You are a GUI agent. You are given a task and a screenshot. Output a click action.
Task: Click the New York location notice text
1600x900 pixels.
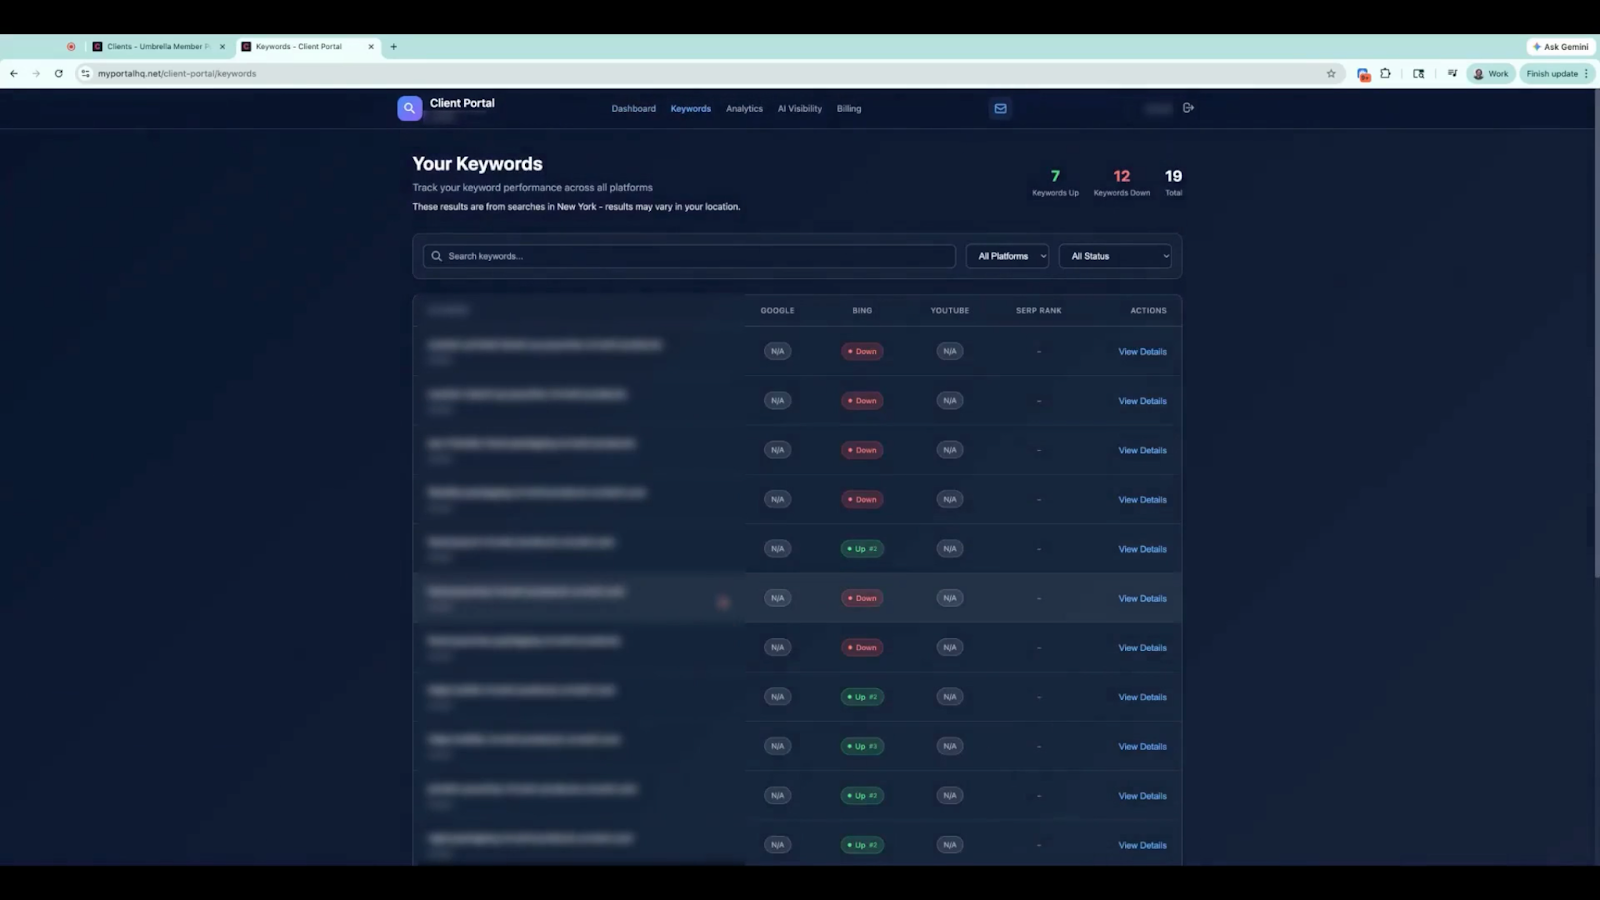[x=577, y=207]
